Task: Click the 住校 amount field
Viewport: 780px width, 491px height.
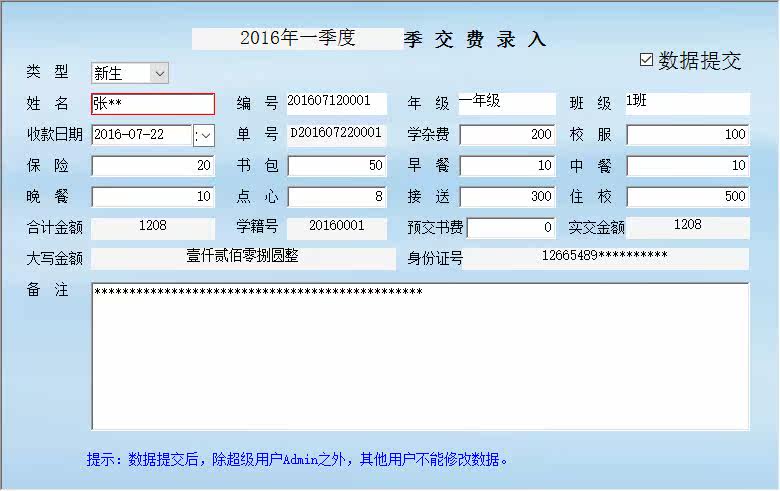Action: point(687,196)
